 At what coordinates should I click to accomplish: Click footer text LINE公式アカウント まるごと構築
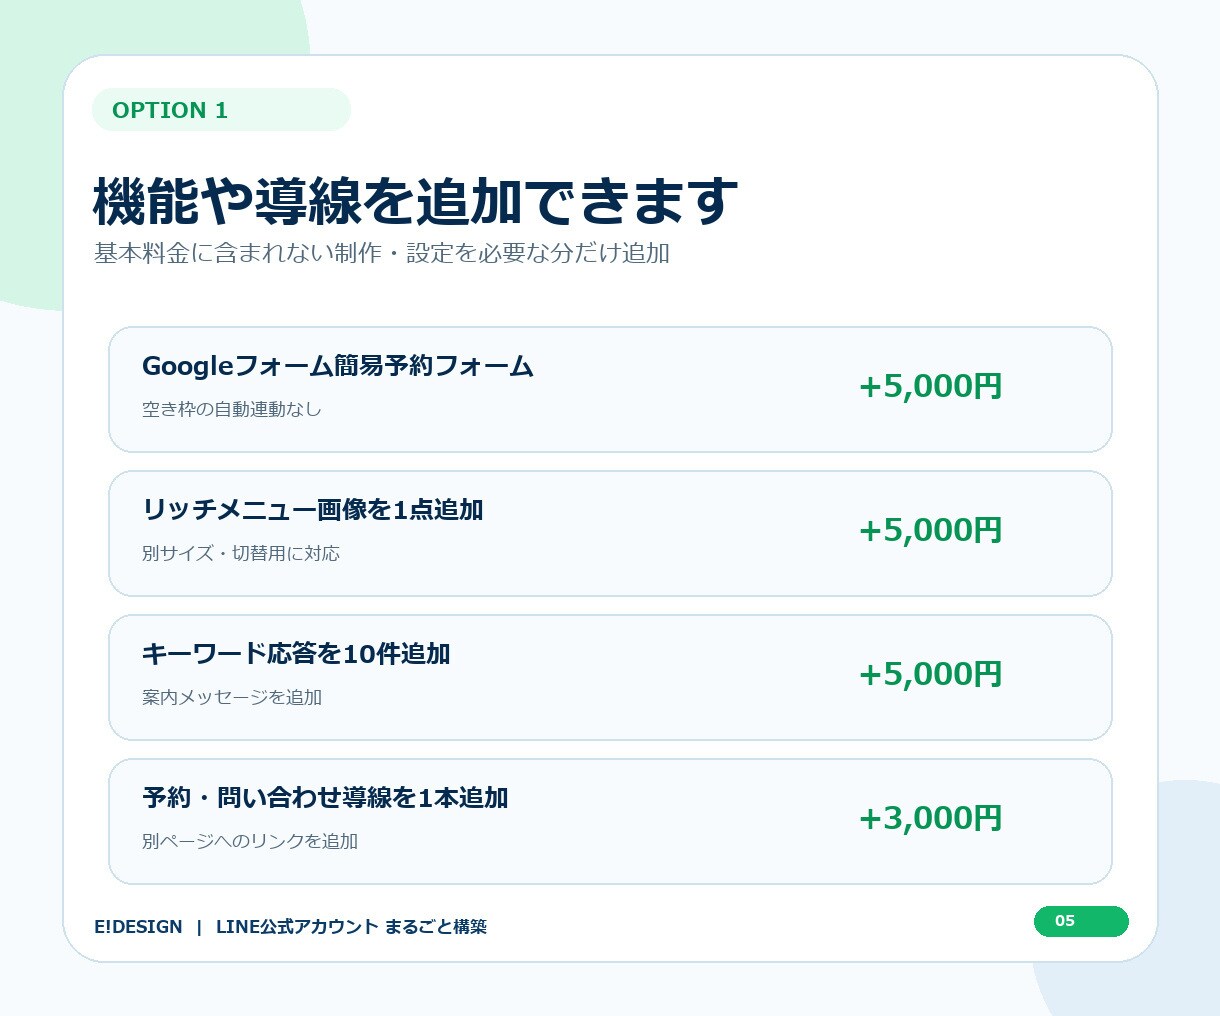pyautogui.click(x=351, y=927)
